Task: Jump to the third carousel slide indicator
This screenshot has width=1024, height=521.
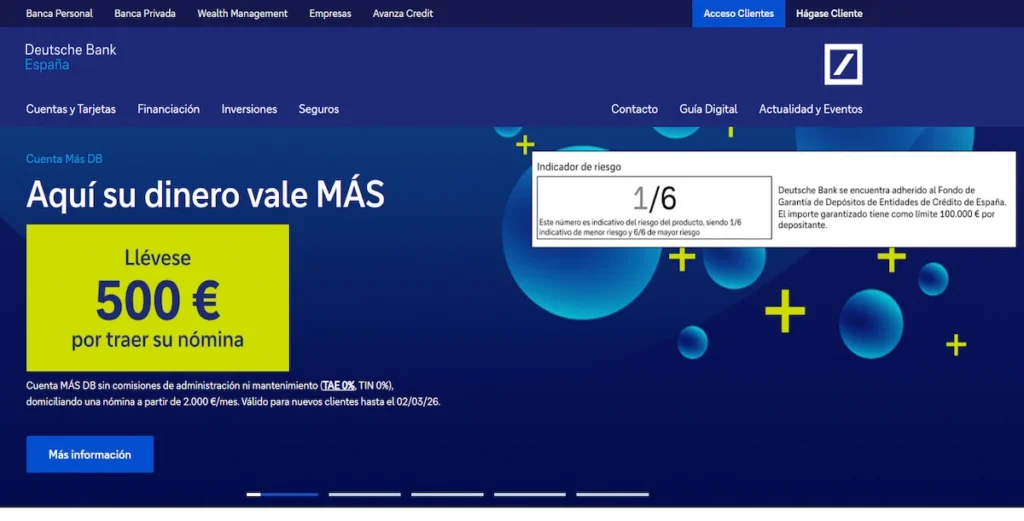Action: 447,494
